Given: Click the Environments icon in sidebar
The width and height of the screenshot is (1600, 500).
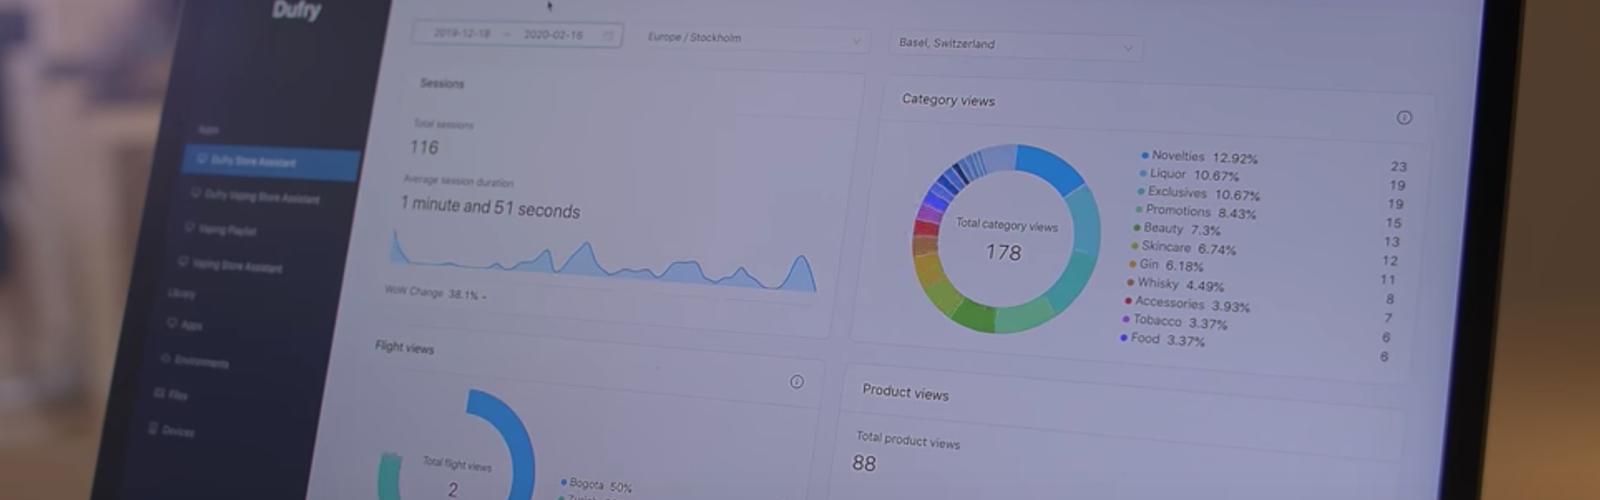Looking at the screenshot, I should pyautogui.click(x=166, y=358).
